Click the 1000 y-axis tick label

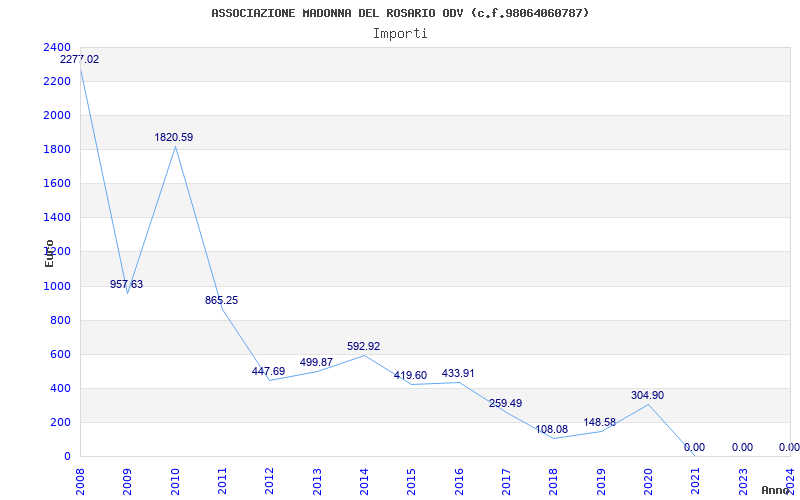[57, 286]
